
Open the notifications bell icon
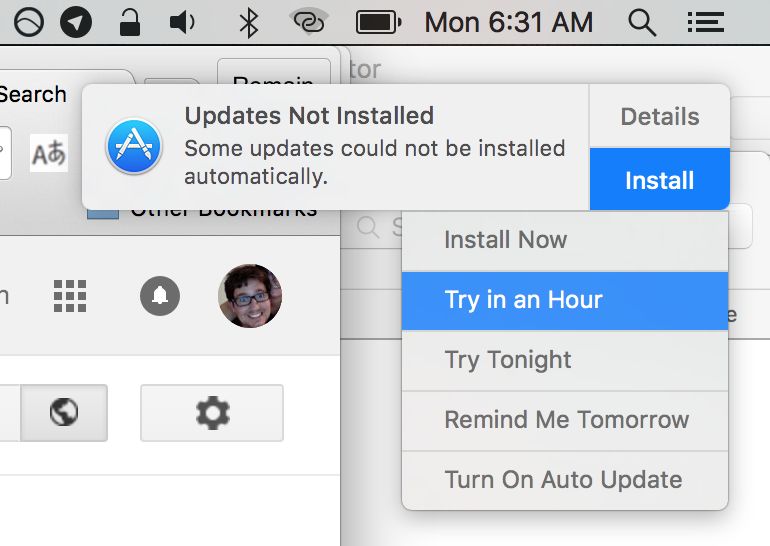click(160, 295)
